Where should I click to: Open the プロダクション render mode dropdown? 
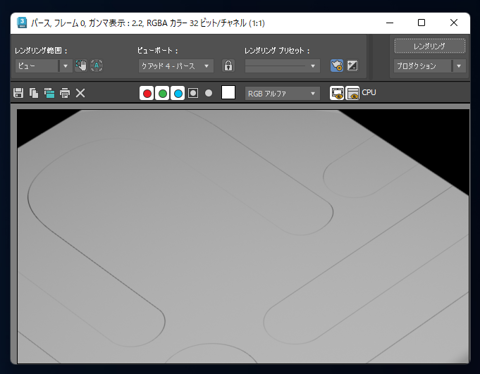click(430, 66)
